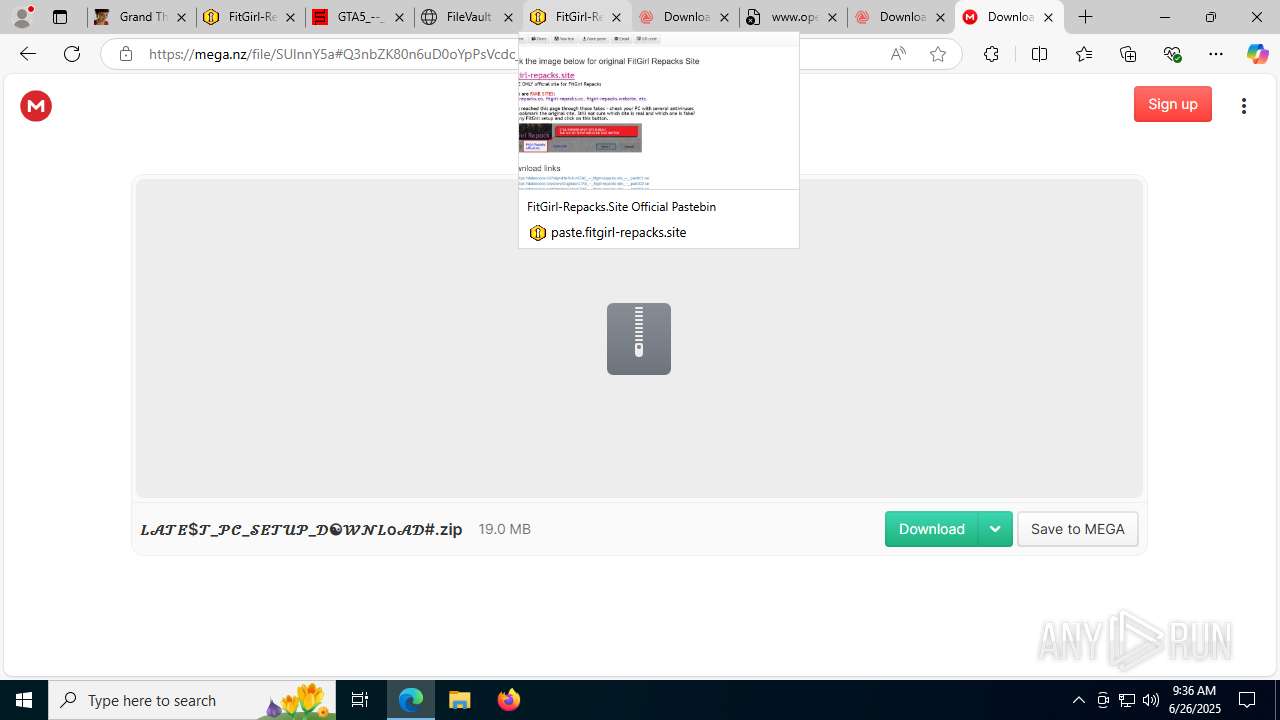Expand the Download options arrow

point(995,529)
